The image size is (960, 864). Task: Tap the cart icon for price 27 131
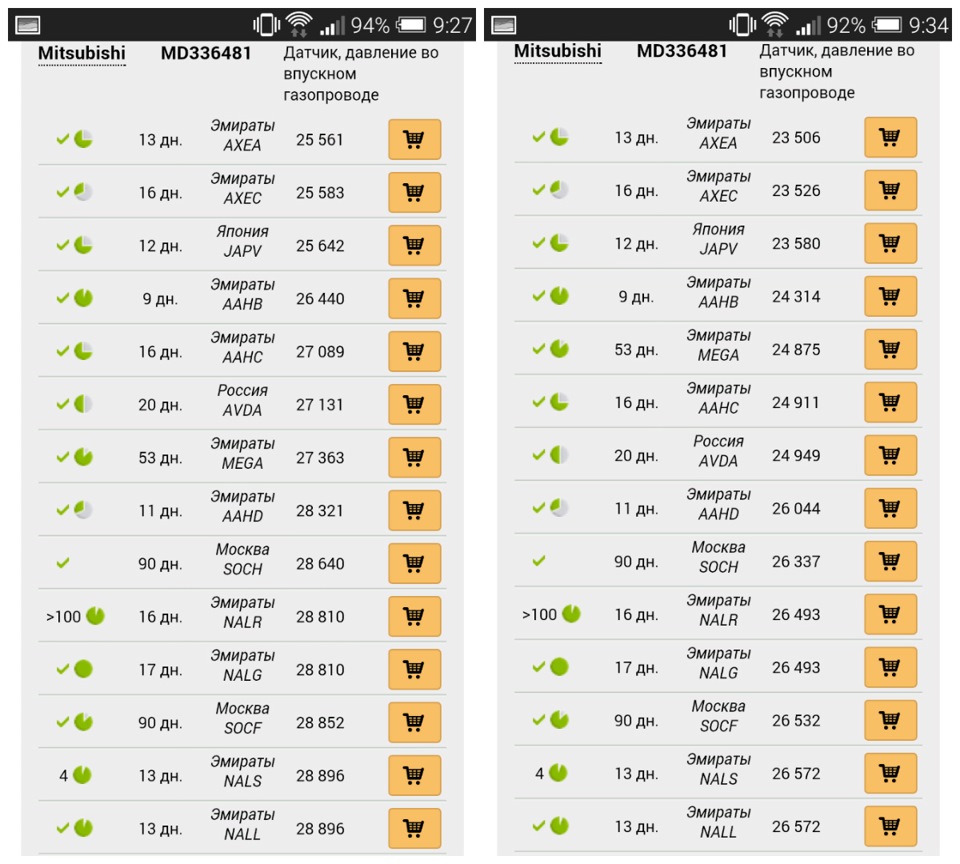[414, 404]
